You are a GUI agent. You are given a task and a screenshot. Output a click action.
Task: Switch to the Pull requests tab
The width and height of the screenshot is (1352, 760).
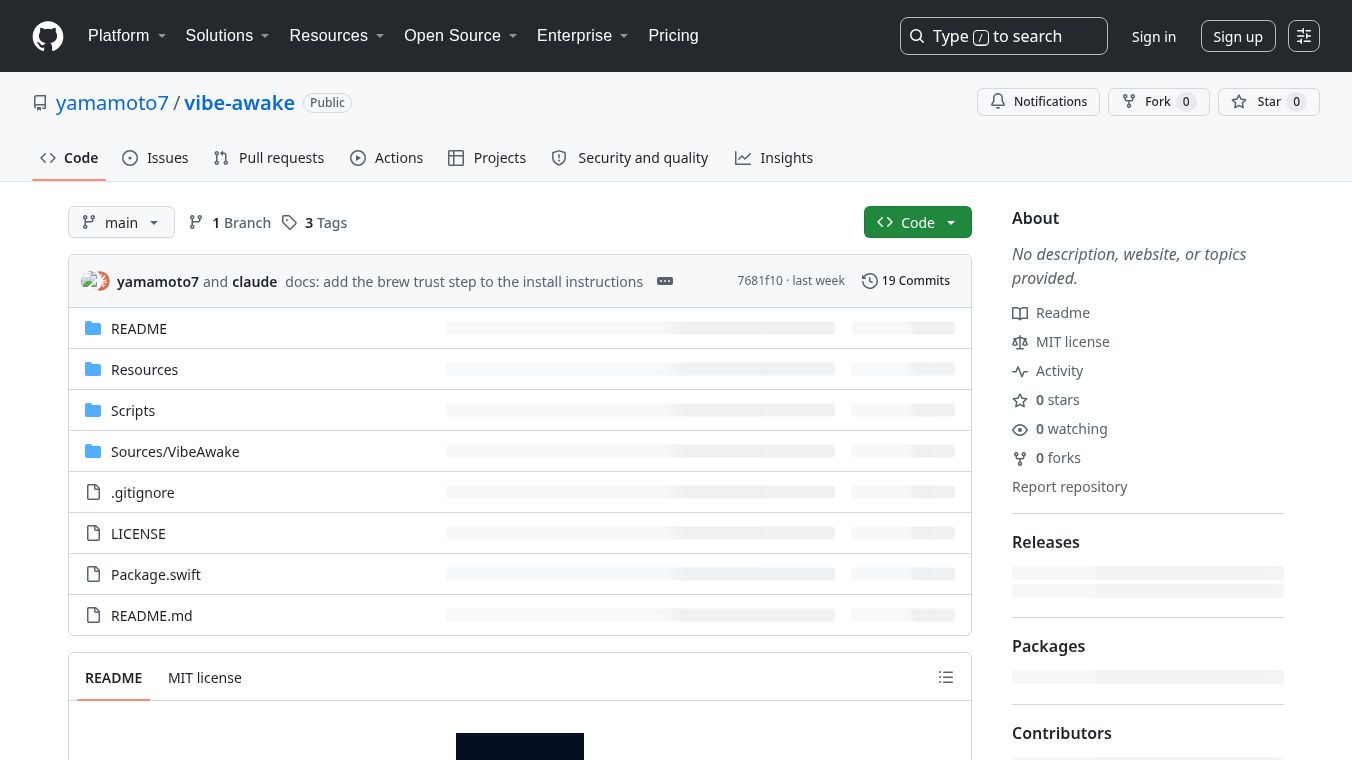[269, 158]
